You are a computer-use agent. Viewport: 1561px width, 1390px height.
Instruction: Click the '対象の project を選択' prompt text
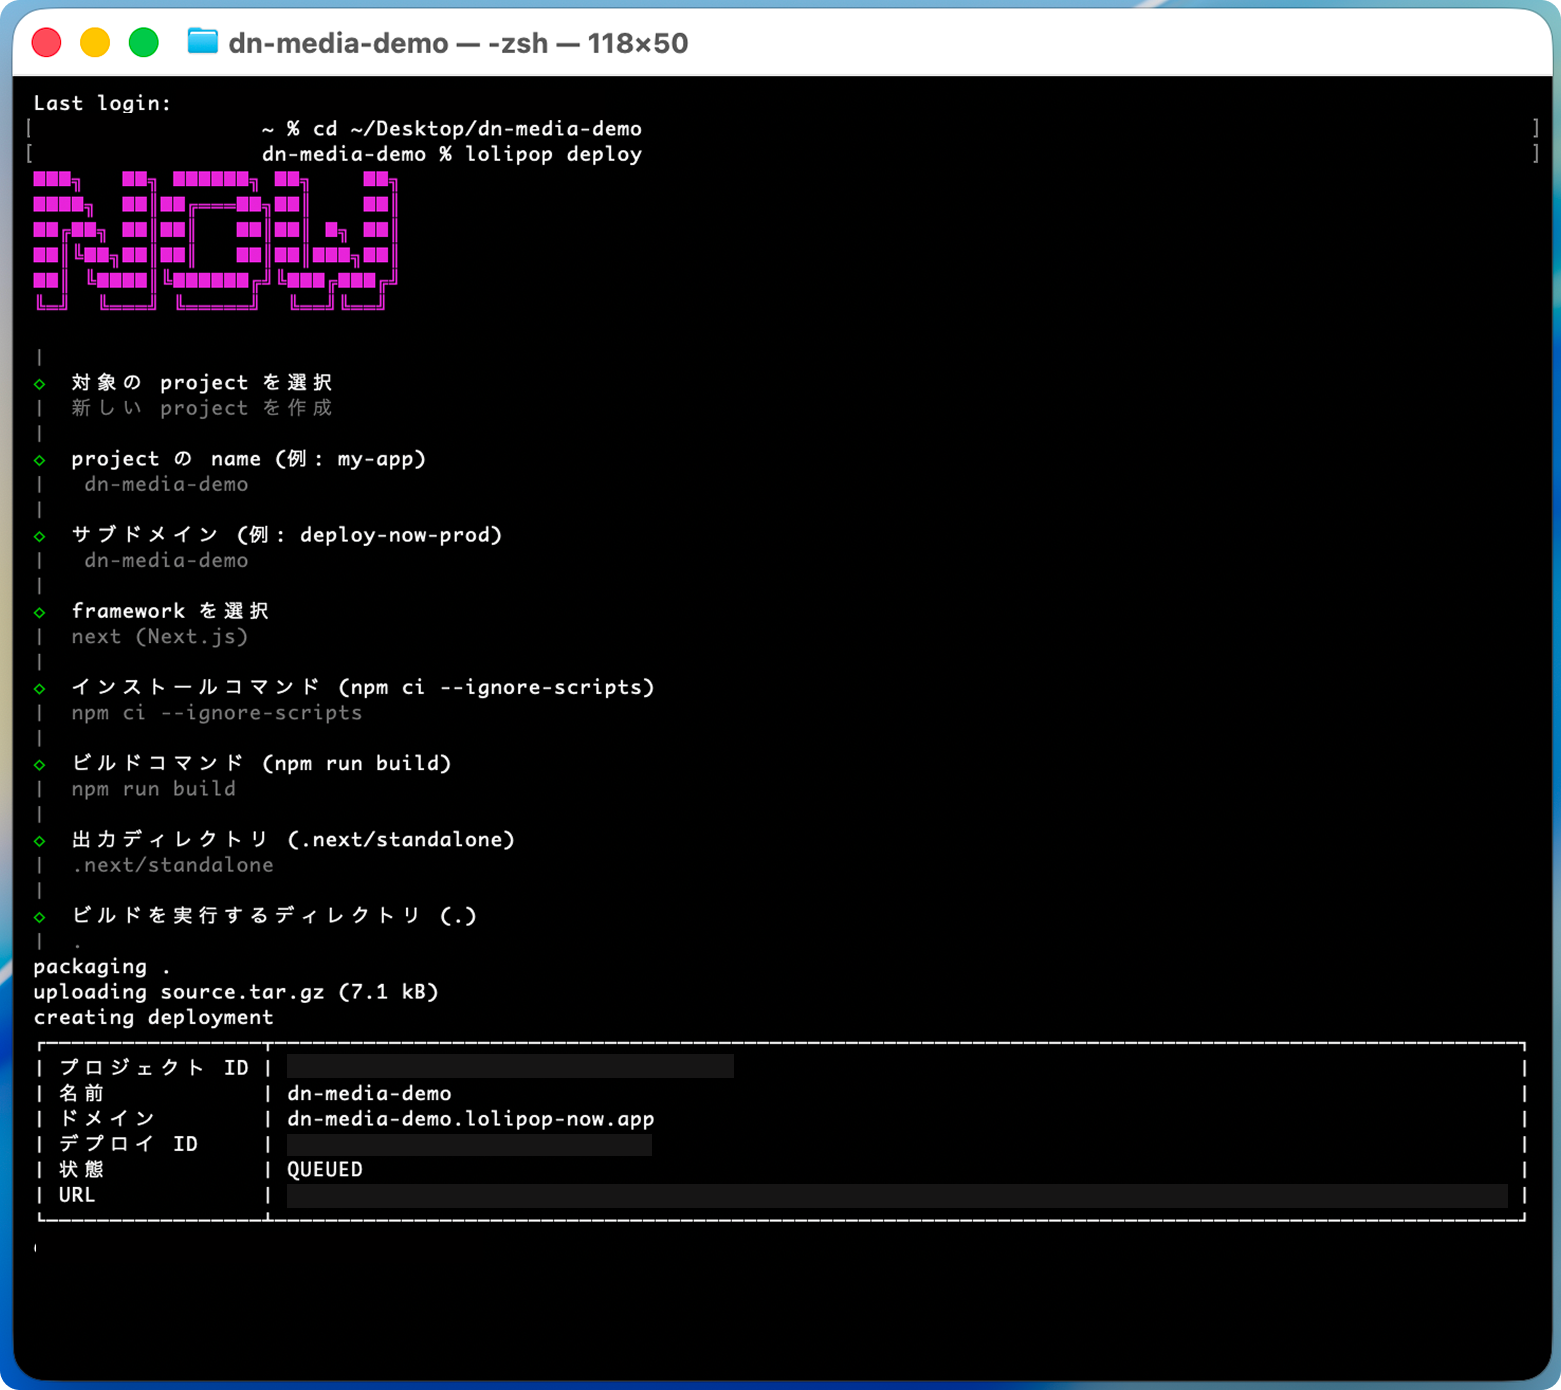point(201,382)
